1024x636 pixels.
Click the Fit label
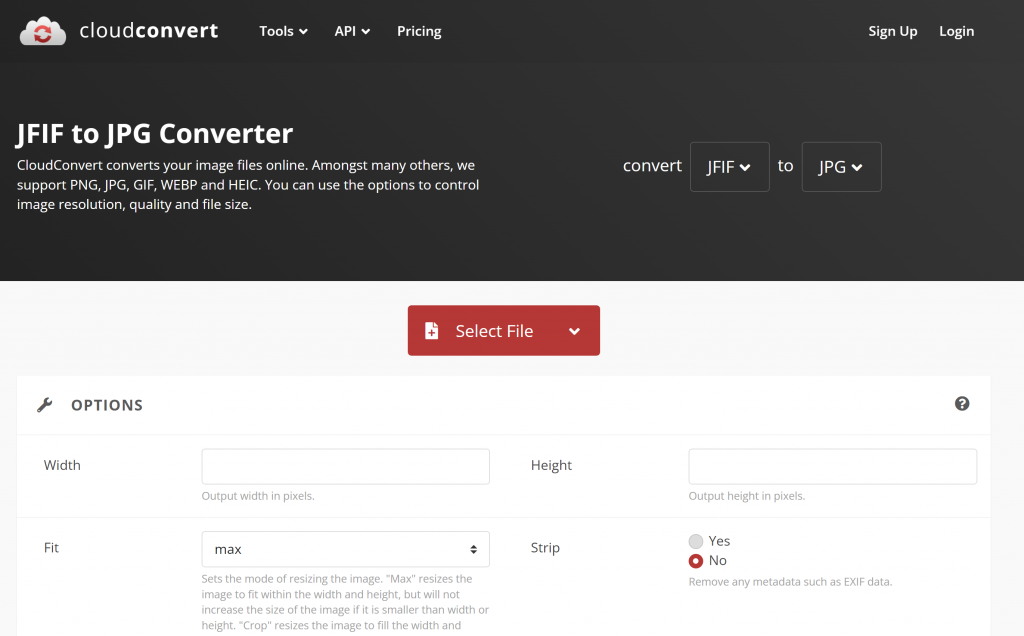[x=51, y=548]
